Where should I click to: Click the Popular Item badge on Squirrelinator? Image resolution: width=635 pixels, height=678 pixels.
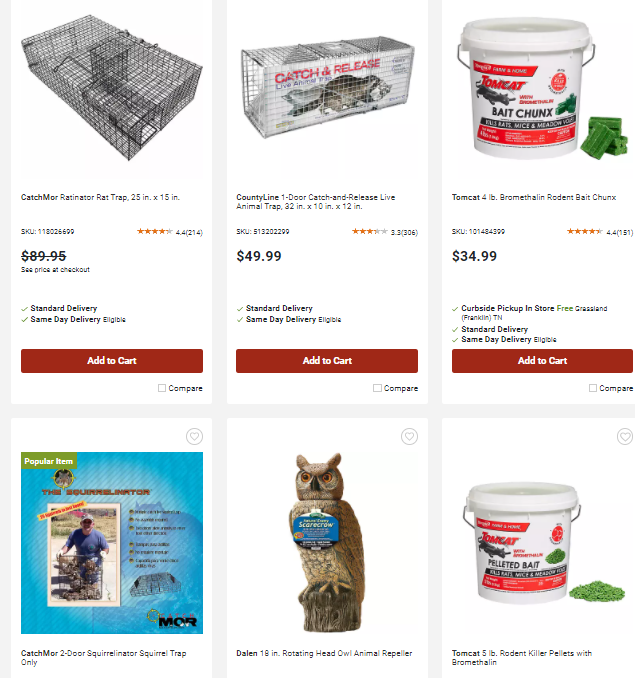coord(48,461)
